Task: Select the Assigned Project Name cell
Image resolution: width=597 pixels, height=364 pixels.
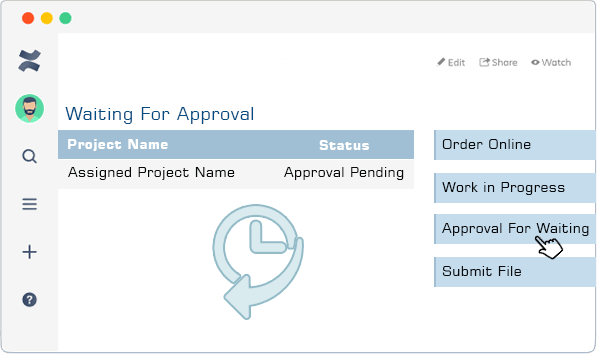Action: pos(151,173)
